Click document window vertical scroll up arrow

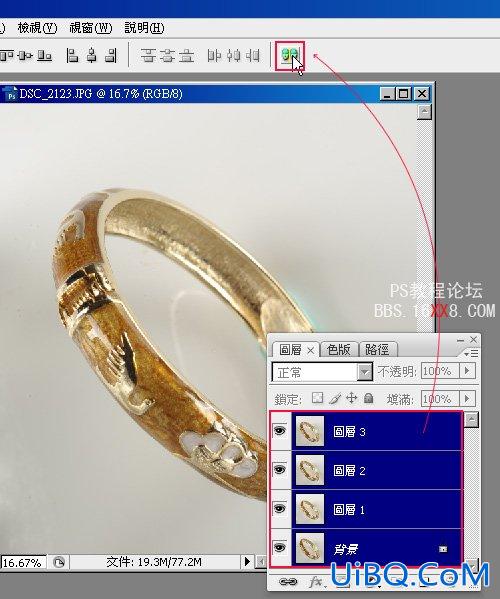point(424,112)
